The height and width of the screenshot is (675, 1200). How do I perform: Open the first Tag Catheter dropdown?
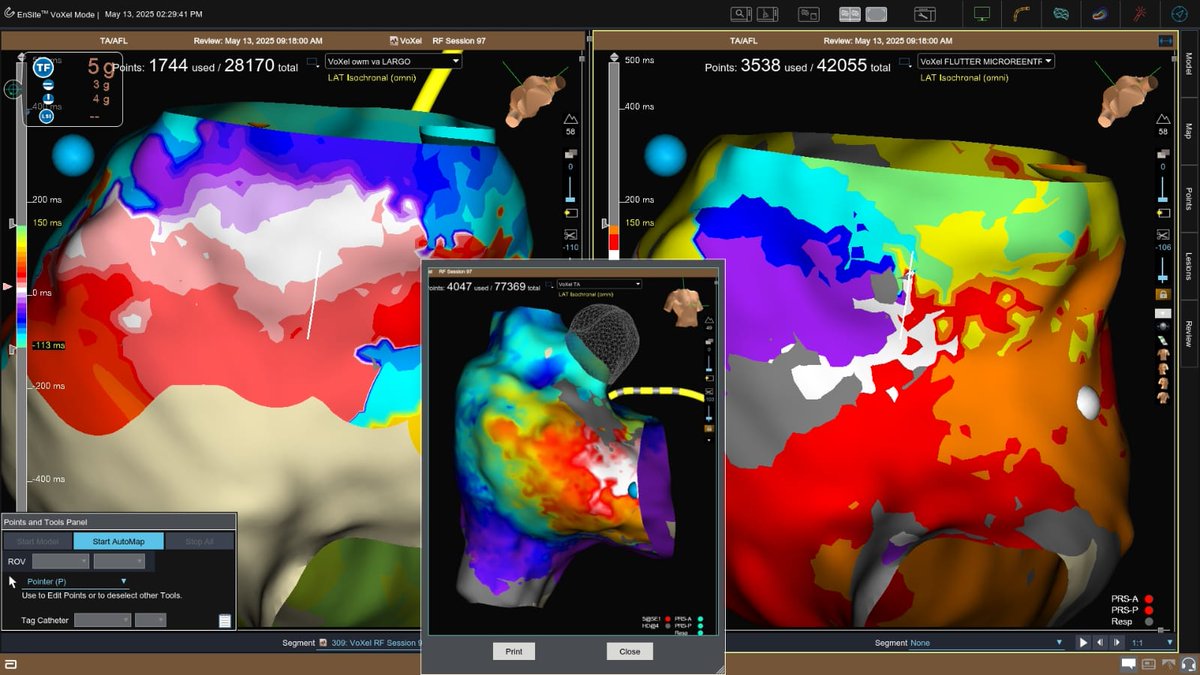(x=102, y=620)
